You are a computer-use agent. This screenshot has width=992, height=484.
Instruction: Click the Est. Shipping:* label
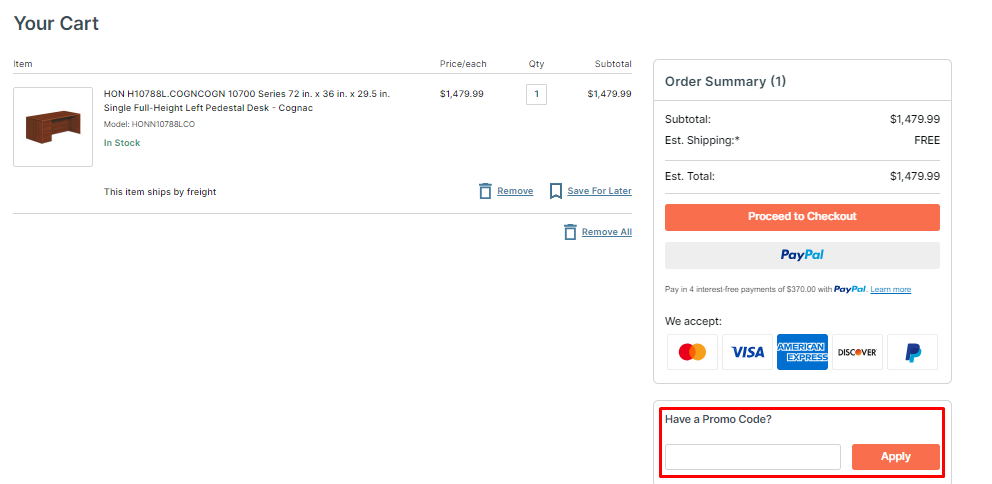click(x=702, y=140)
